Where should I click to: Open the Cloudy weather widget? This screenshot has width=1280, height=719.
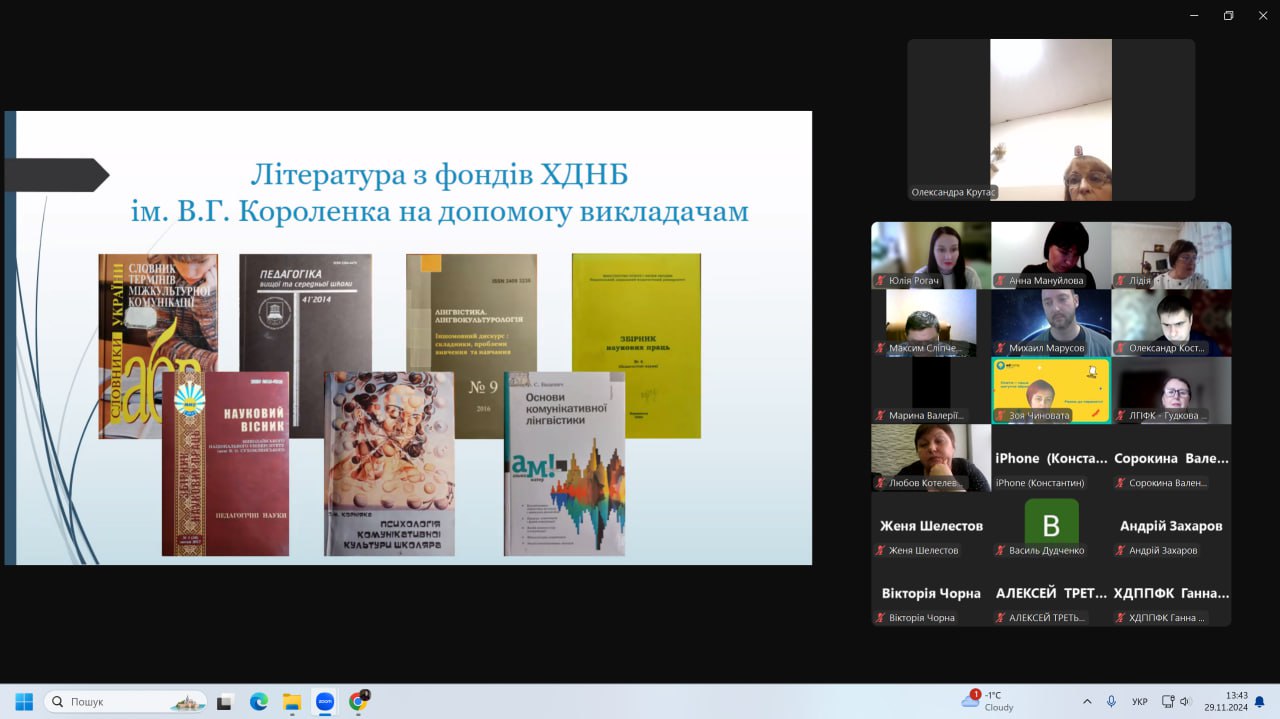[988, 701]
